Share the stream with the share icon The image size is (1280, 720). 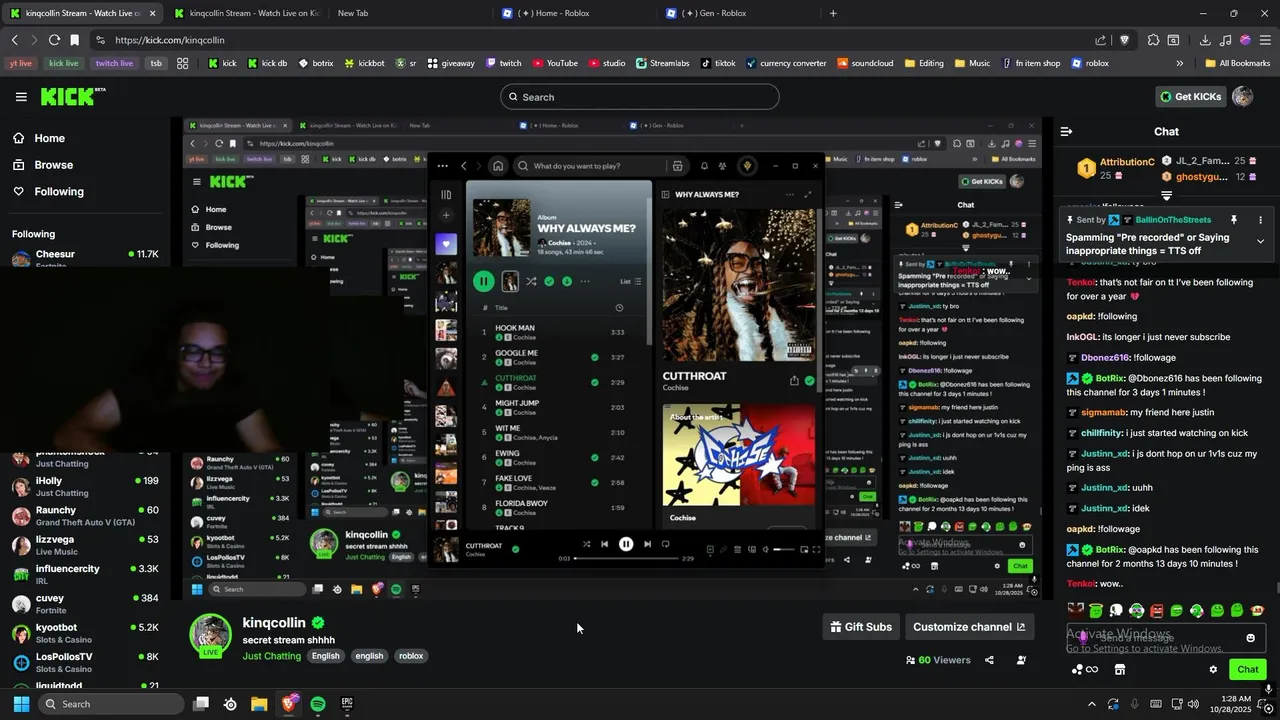[989, 660]
